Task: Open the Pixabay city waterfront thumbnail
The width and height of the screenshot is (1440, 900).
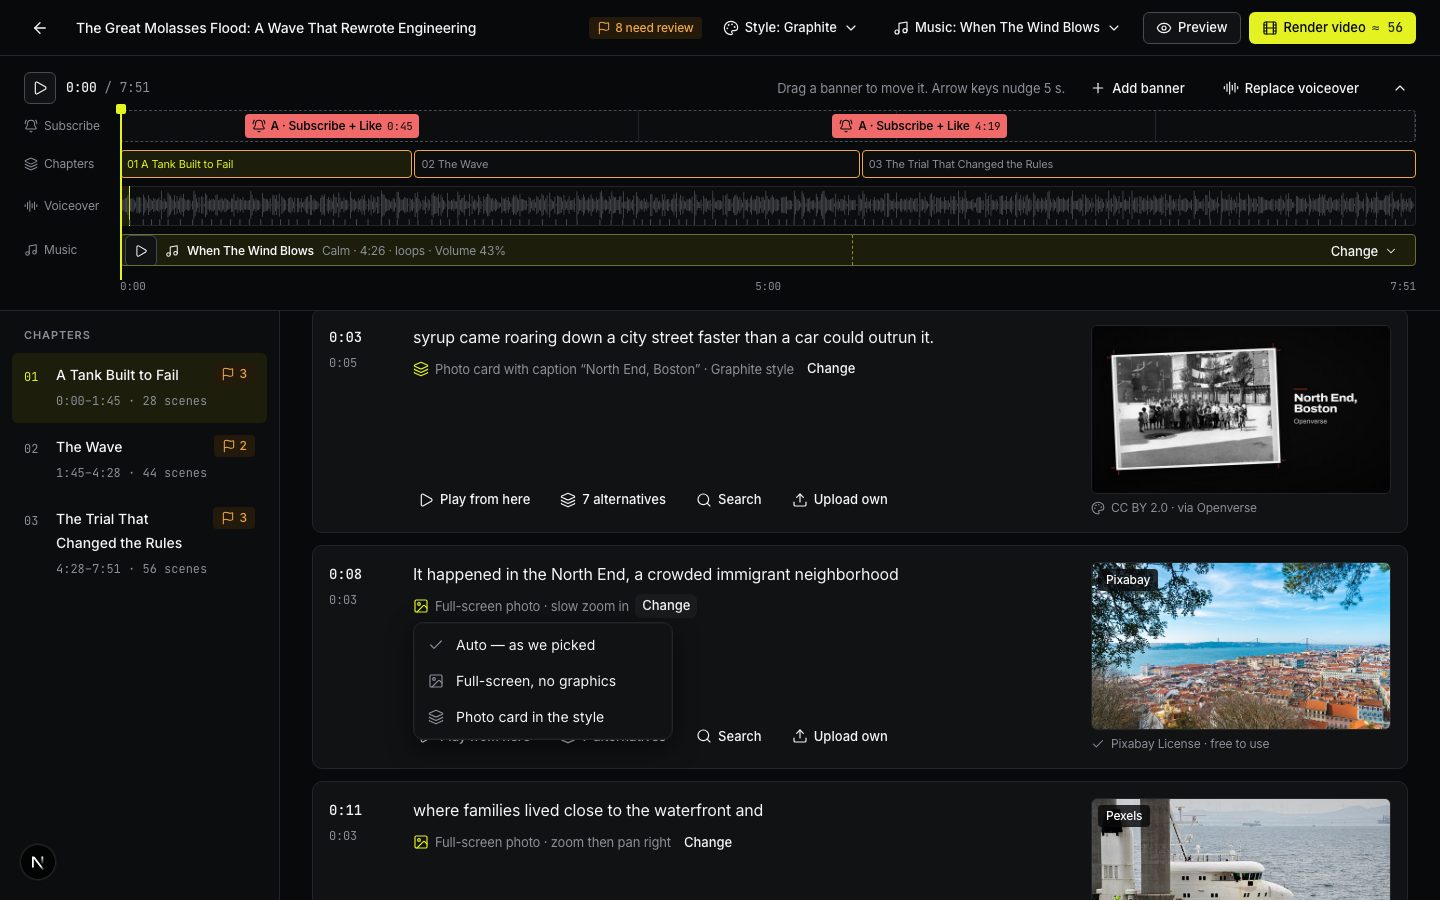Action: 1241,646
